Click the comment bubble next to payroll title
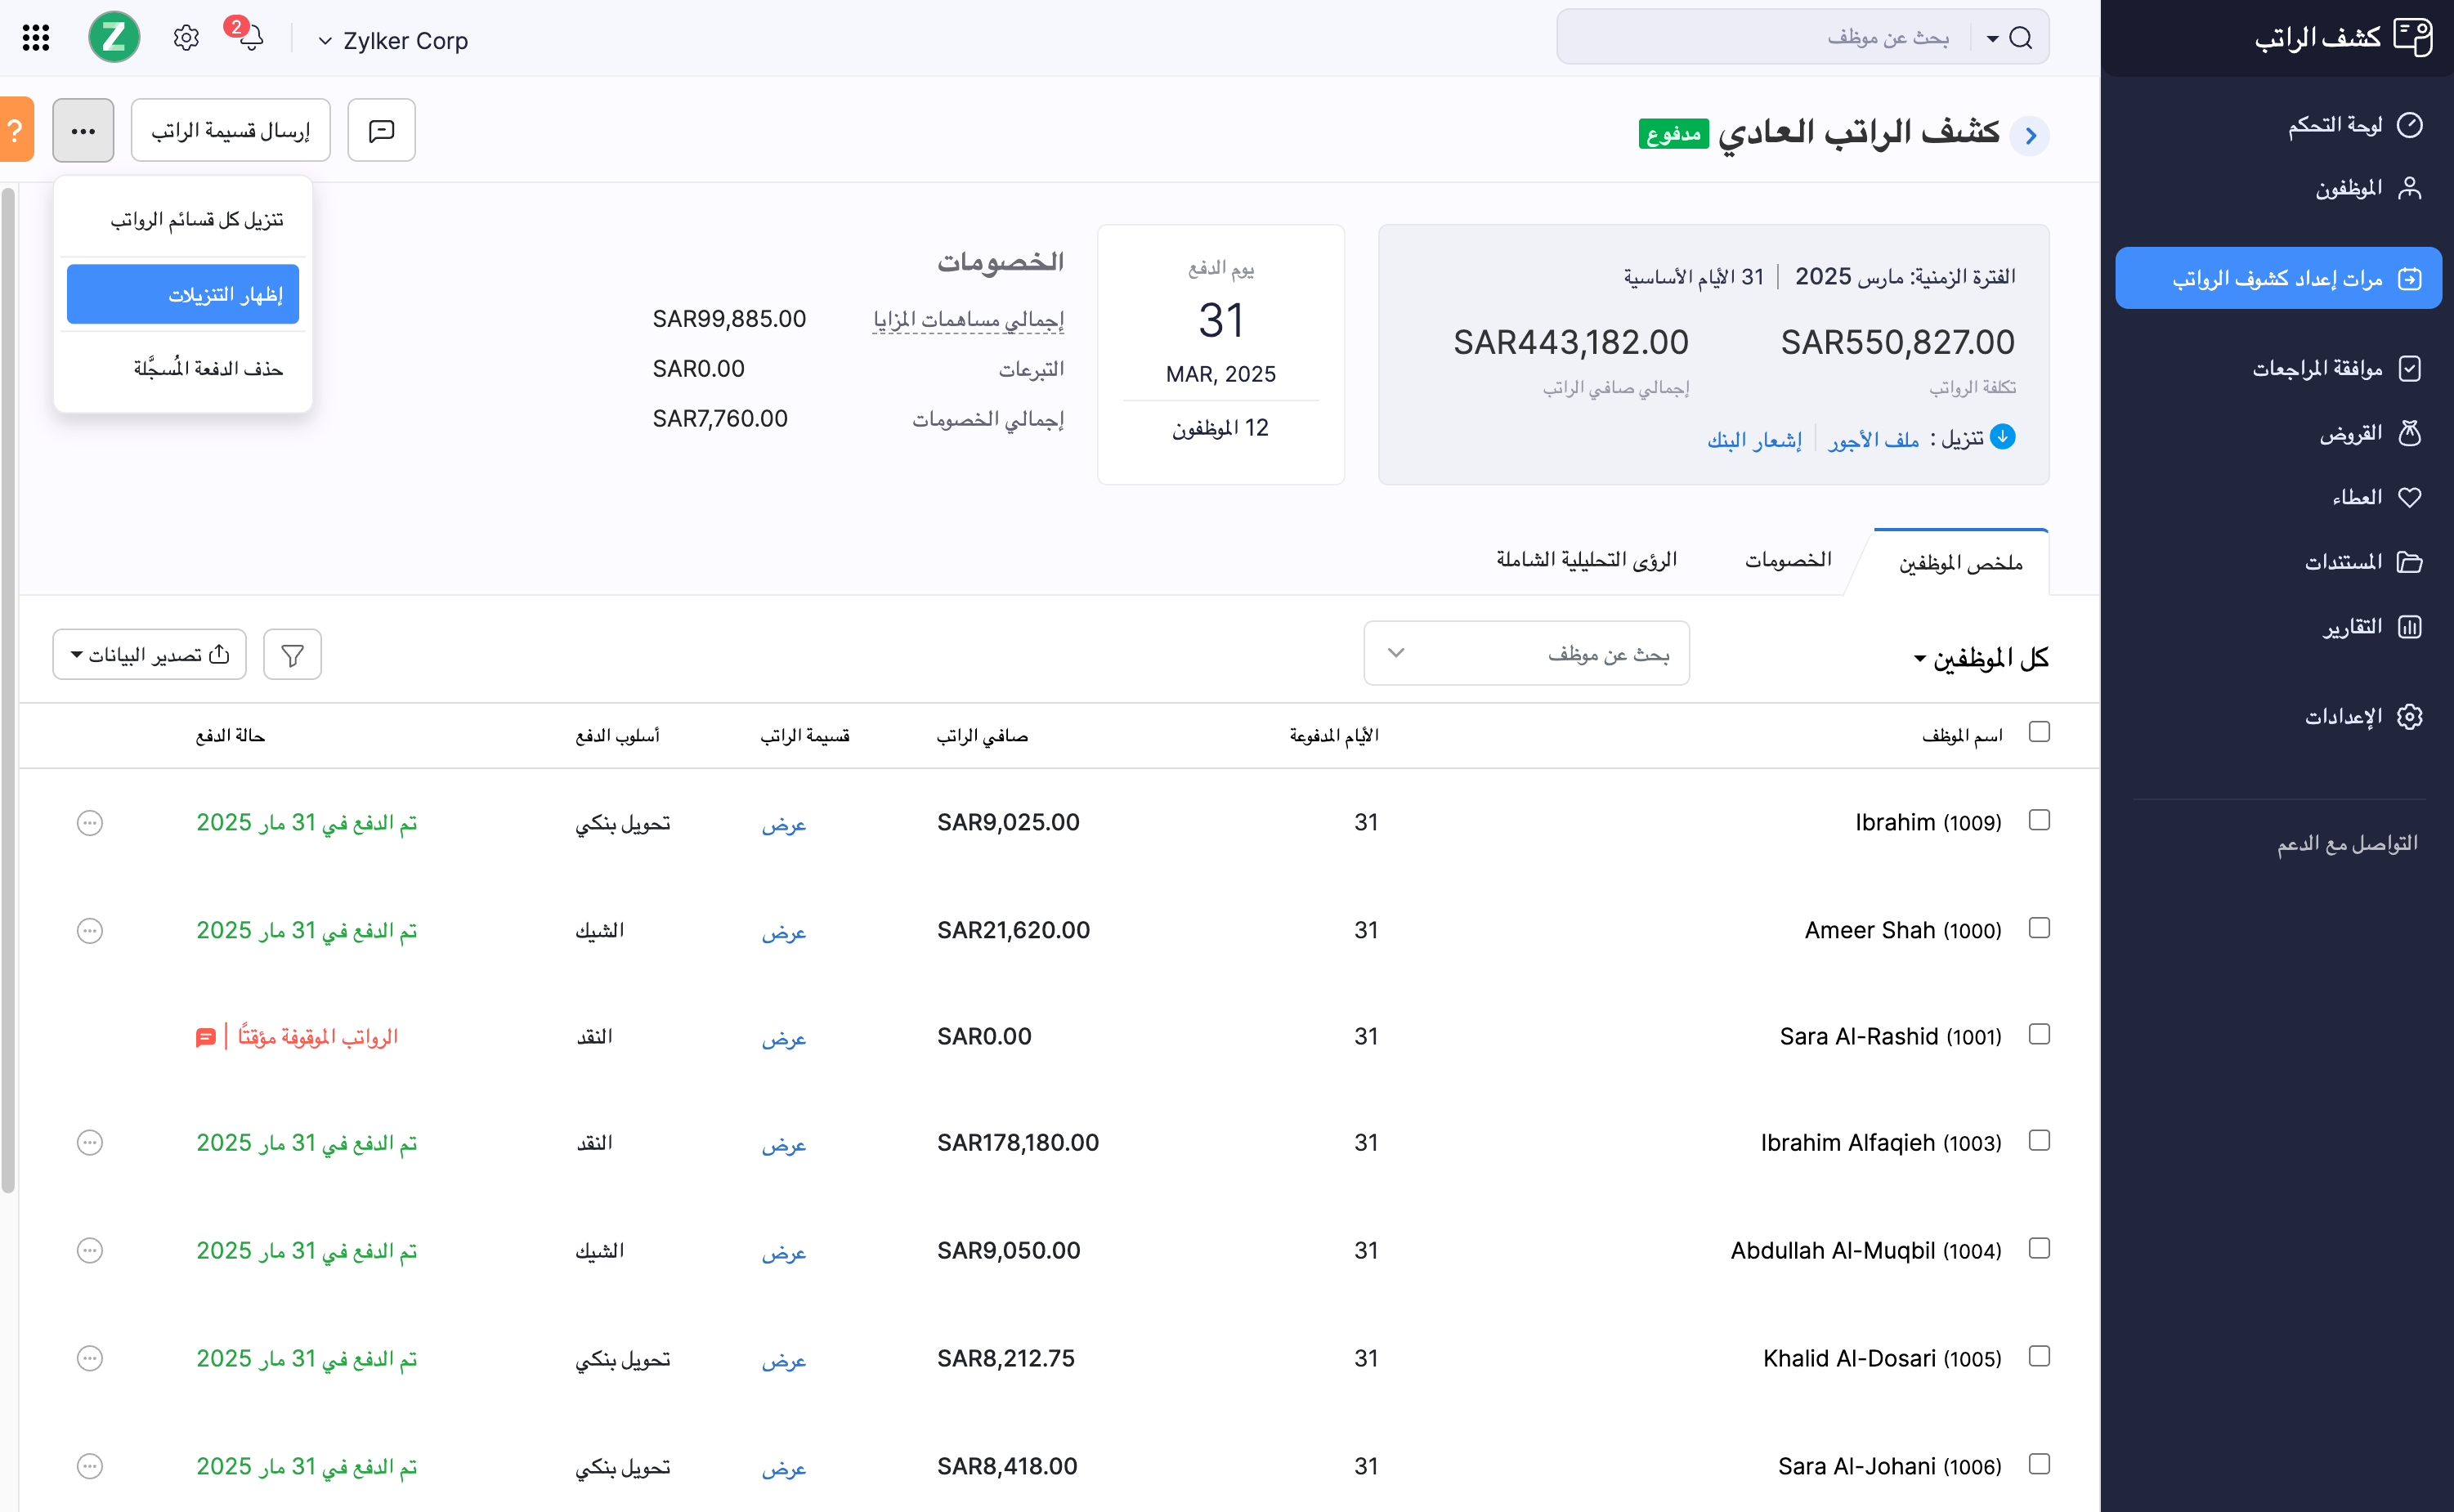This screenshot has width=2454, height=1512. click(381, 130)
